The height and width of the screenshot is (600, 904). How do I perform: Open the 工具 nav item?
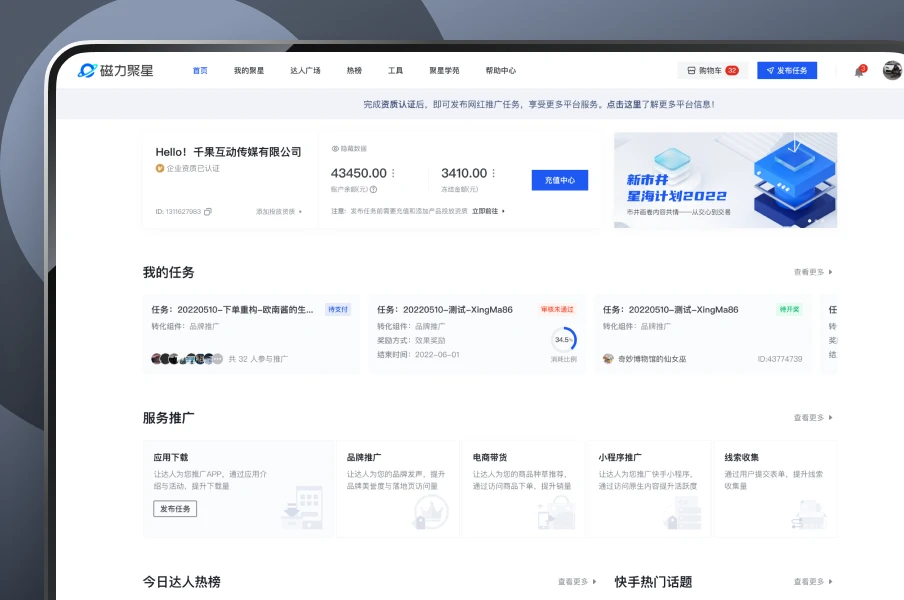(x=396, y=70)
